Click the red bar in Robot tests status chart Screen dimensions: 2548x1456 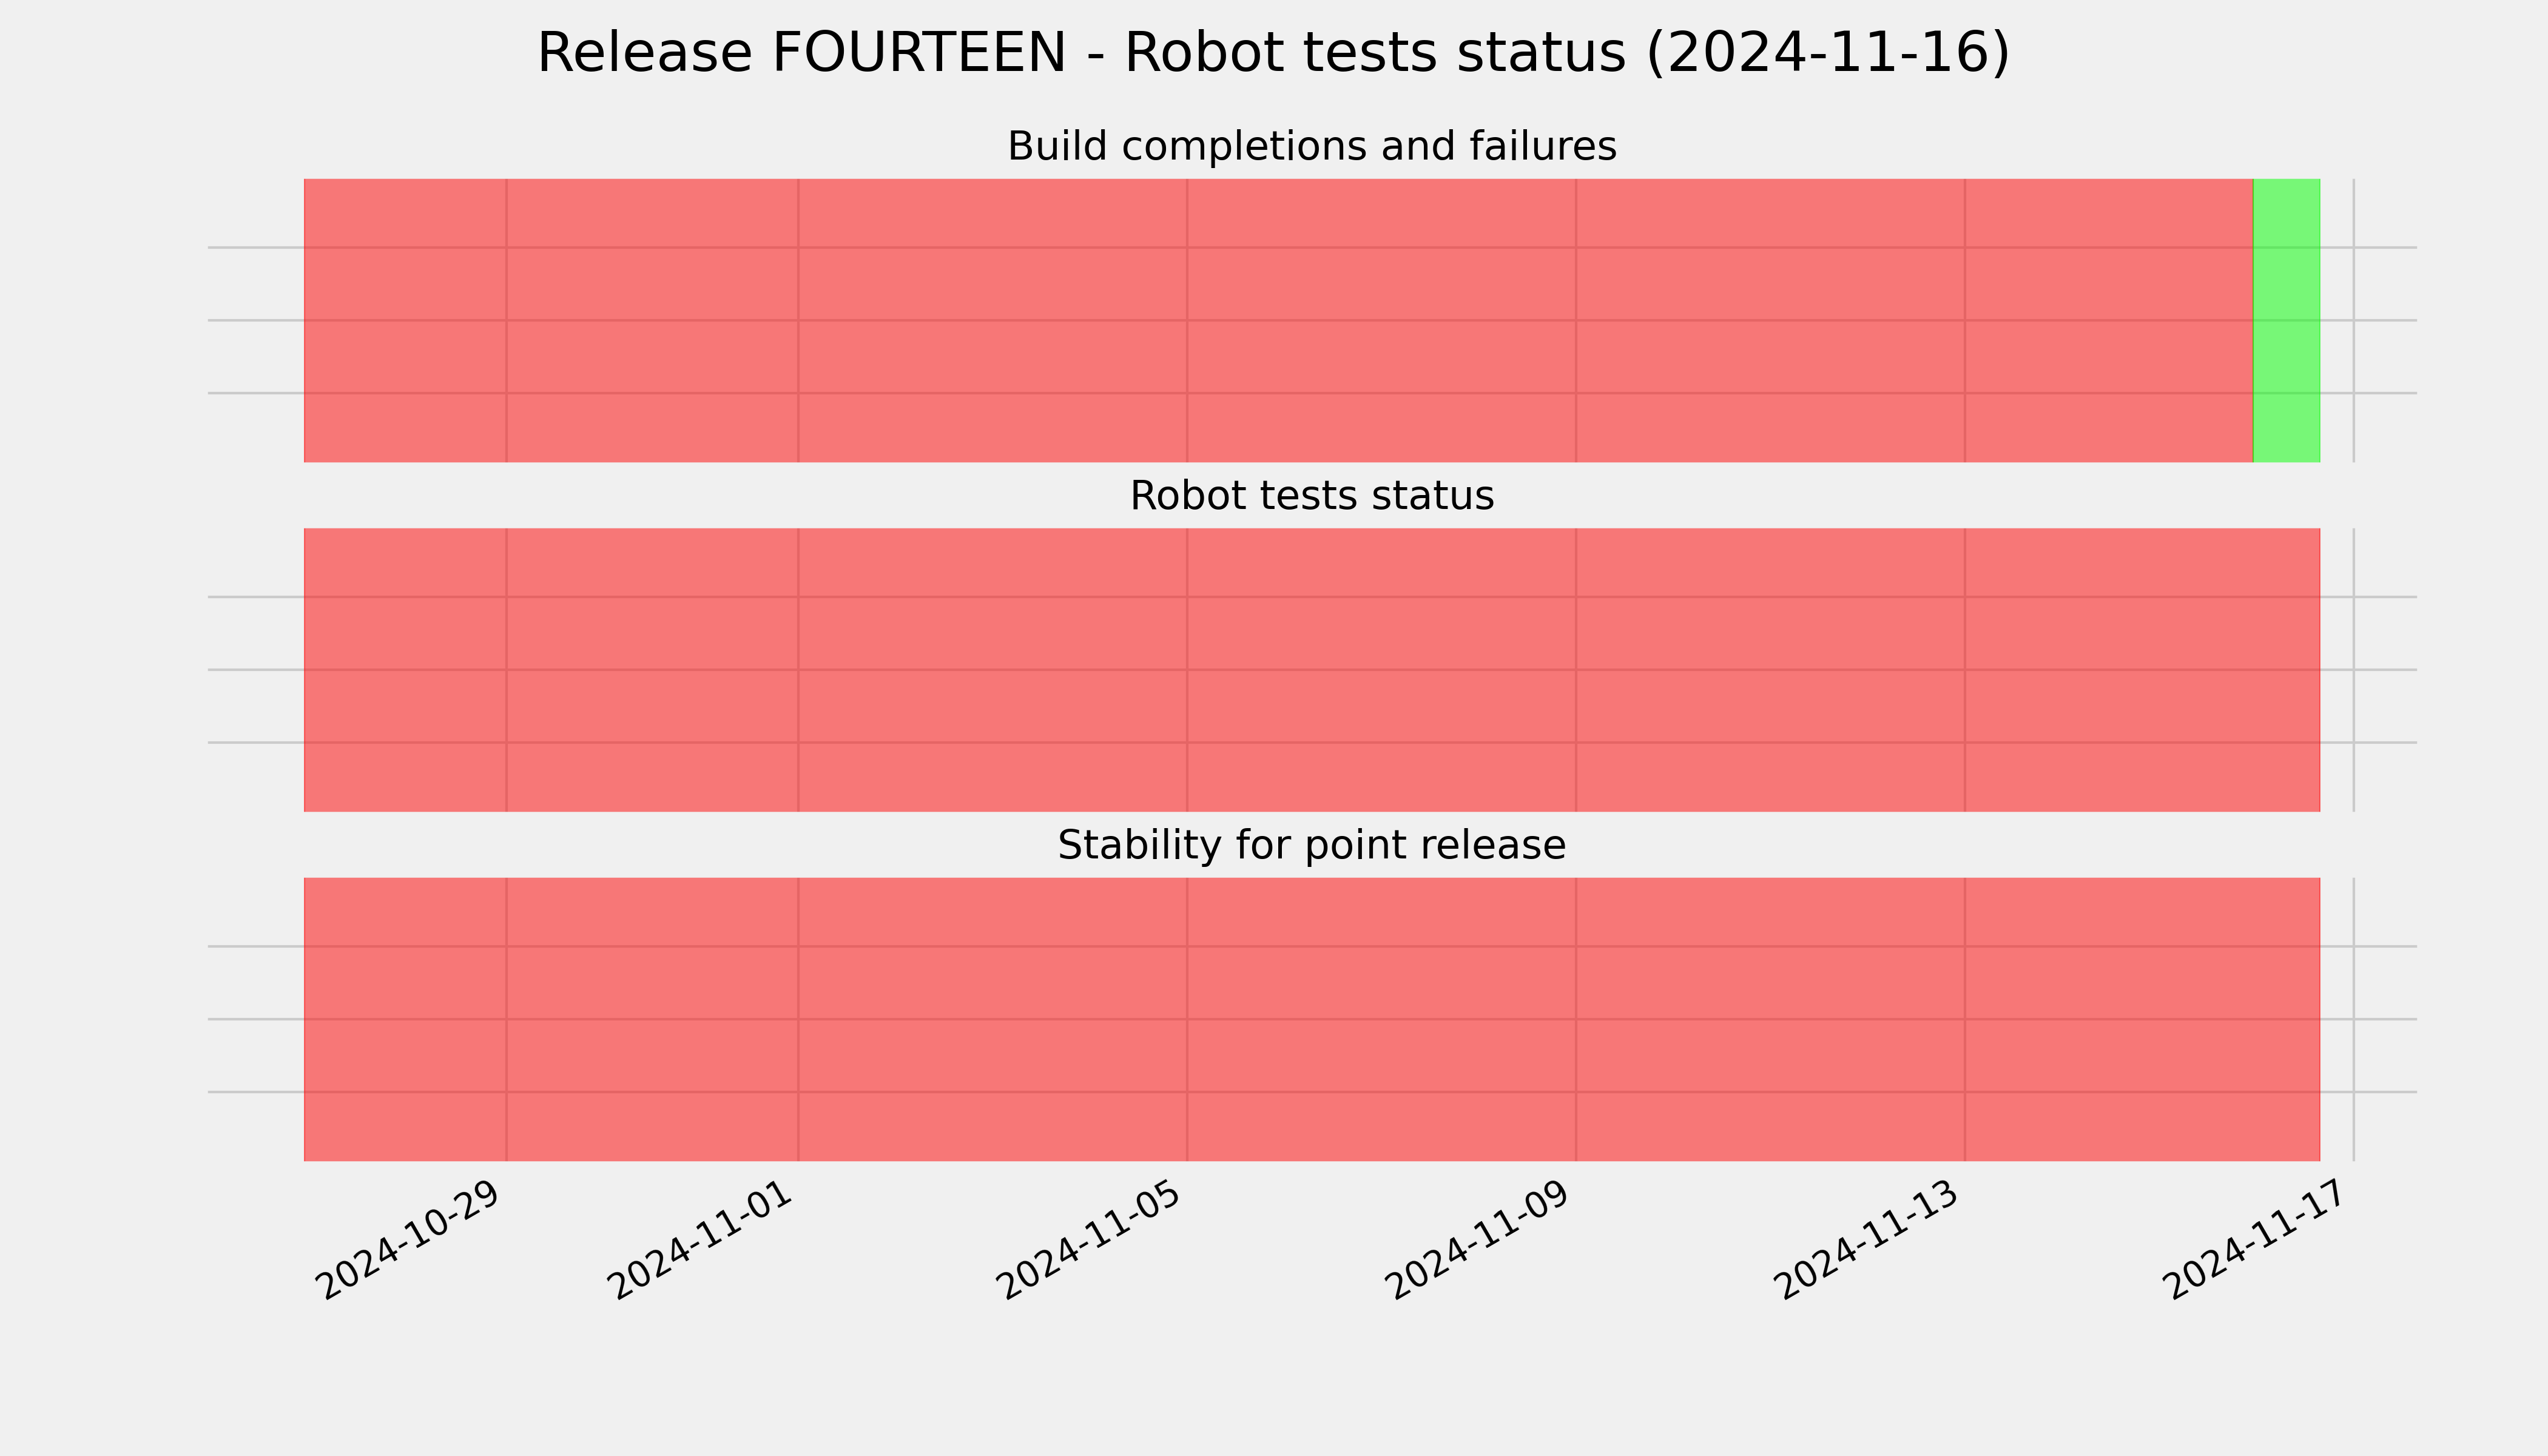(x=1311, y=670)
